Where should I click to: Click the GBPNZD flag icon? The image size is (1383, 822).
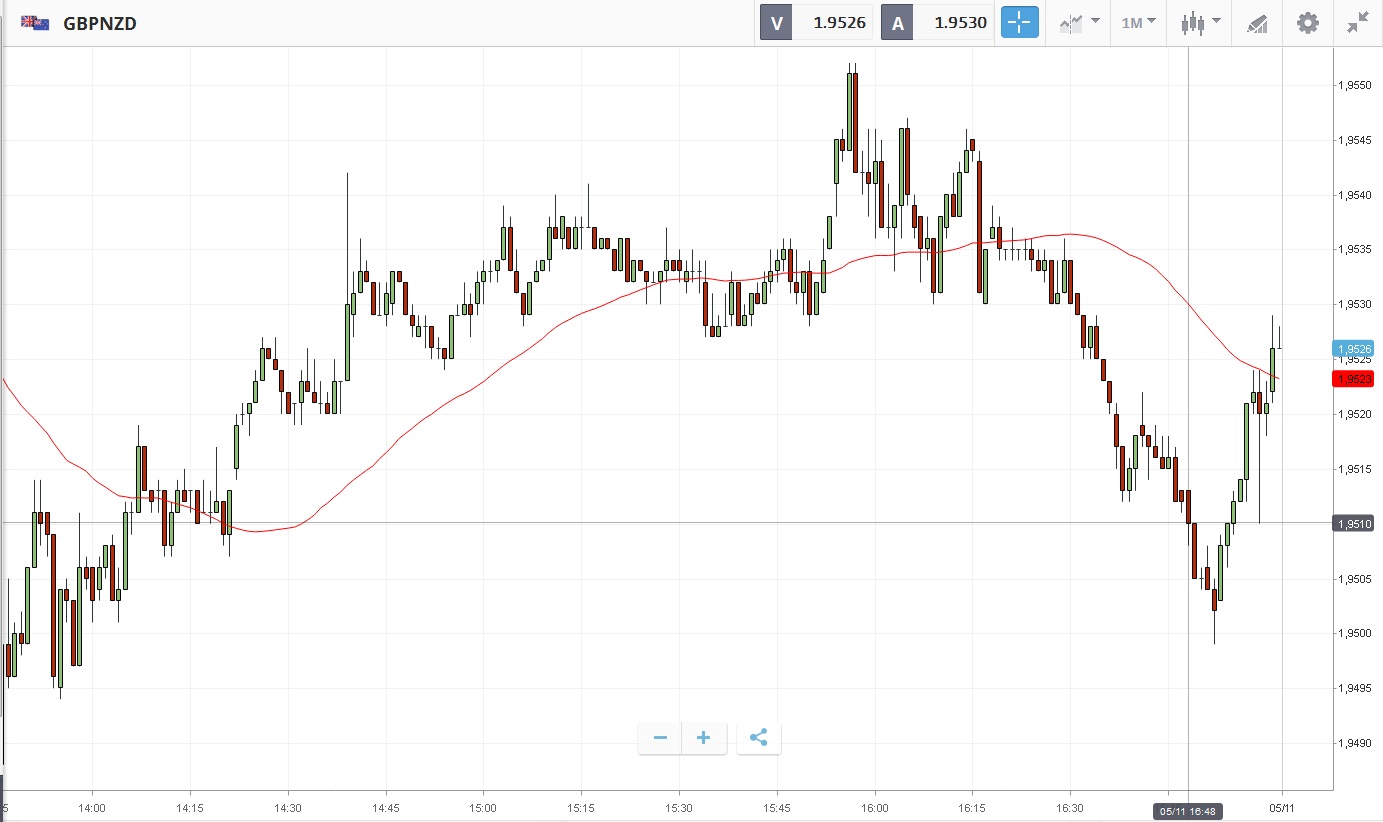tap(35, 23)
